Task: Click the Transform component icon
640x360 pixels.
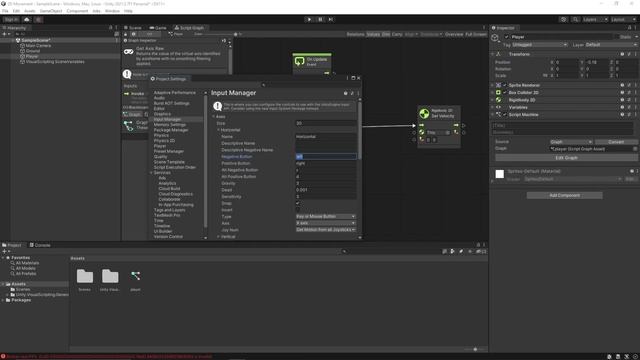Action: 498,54
